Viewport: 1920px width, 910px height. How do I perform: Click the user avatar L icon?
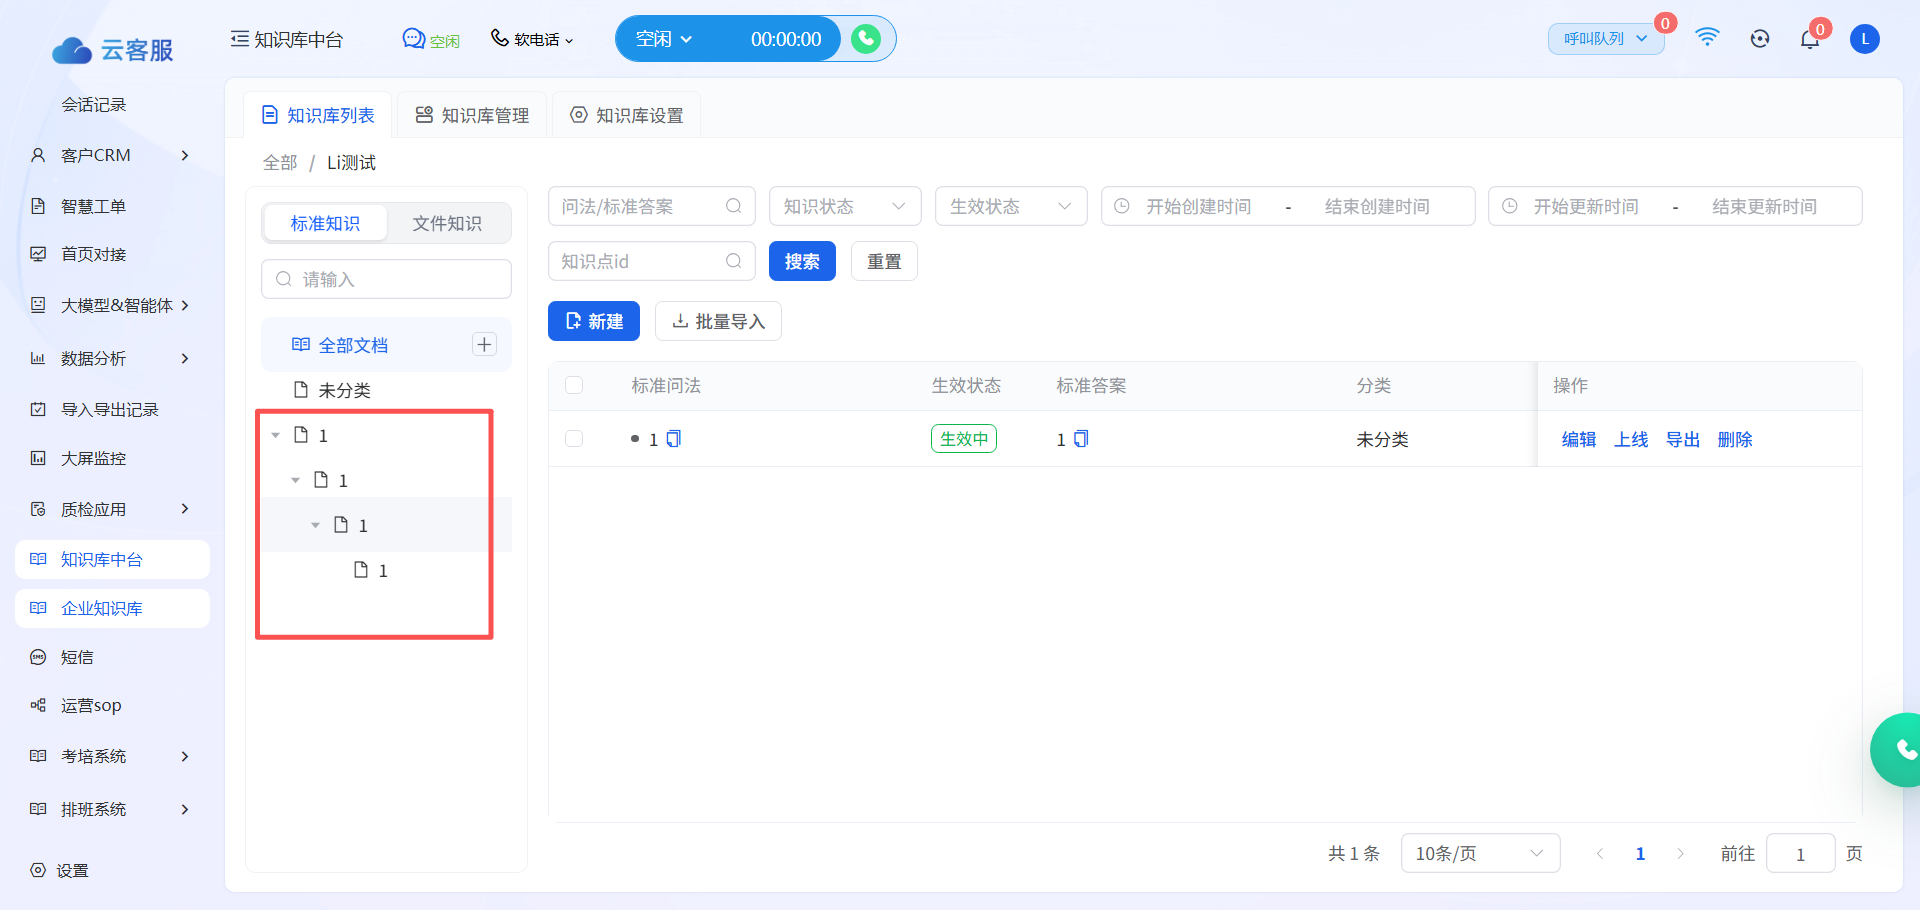tap(1864, 39)
